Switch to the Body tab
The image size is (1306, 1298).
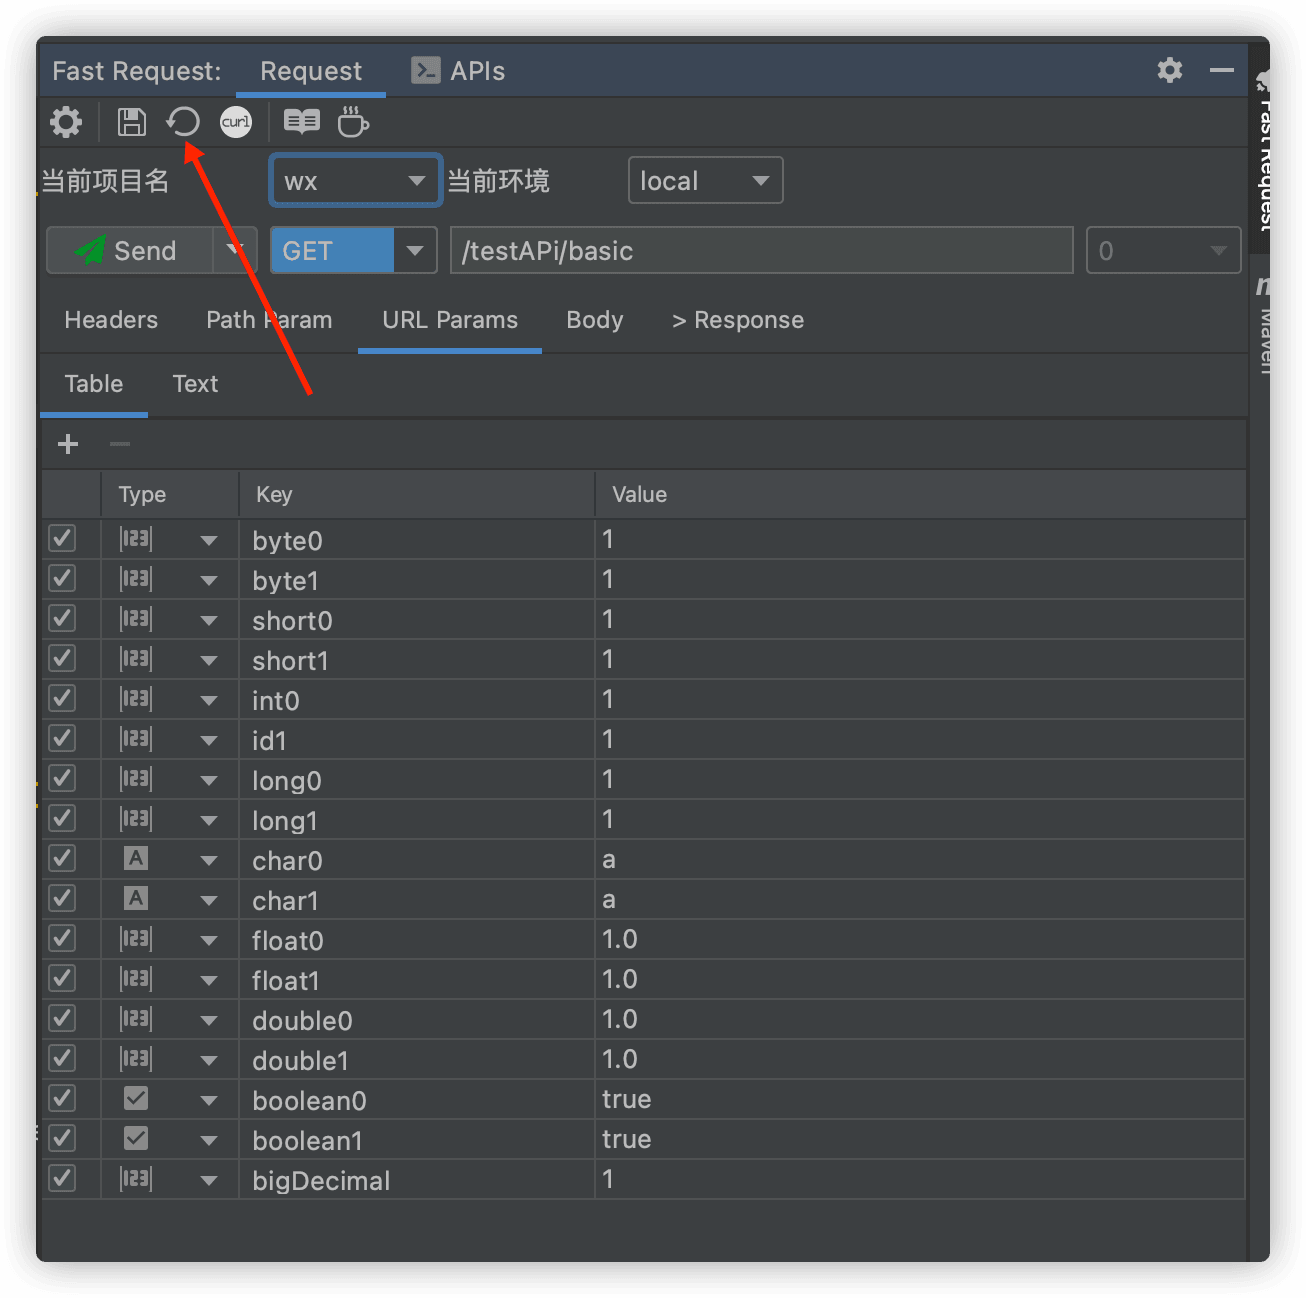click(x=594, y=320)
